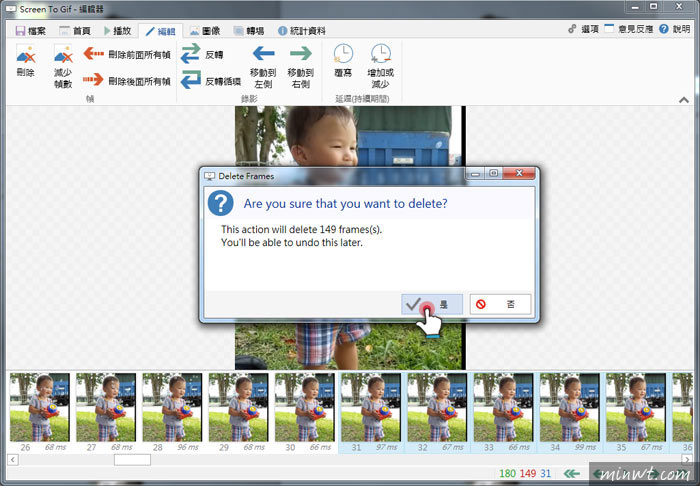Jump to first frame double-arrow icon
700x486 pixels.
click(571, 474)
